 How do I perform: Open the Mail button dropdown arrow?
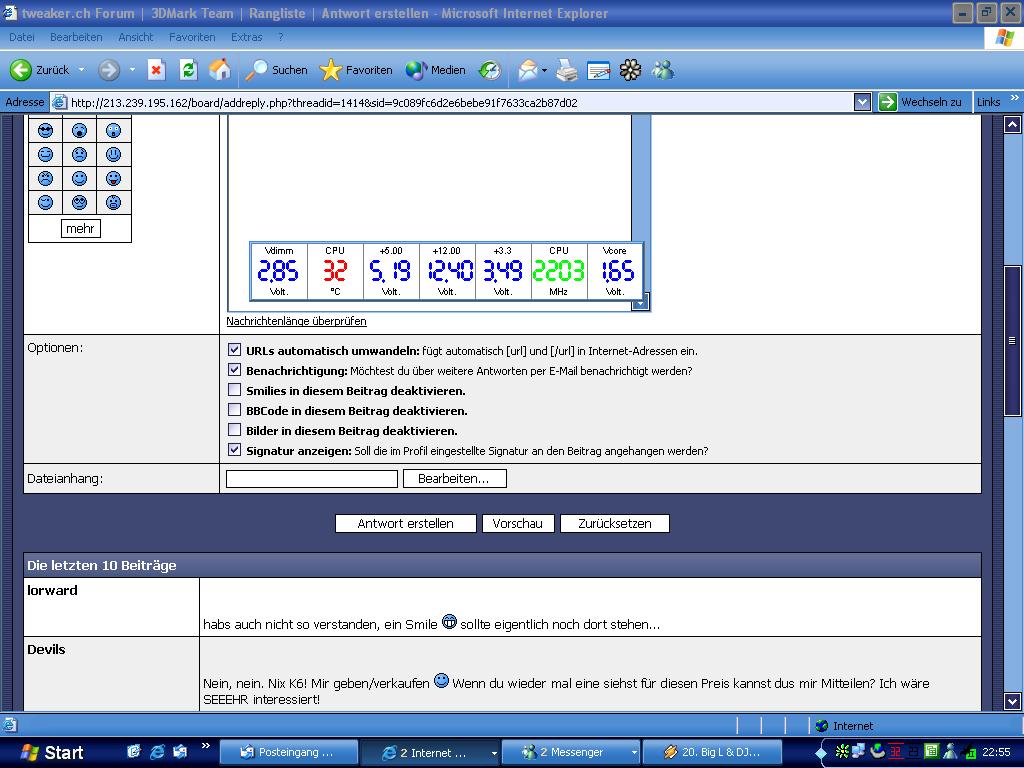pyautogui.click(x=544, y=70)
